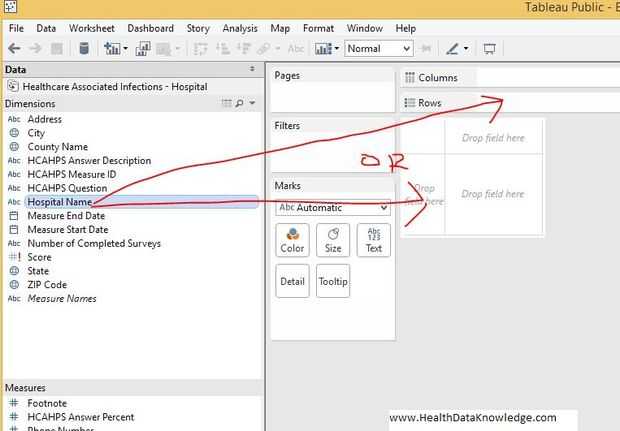
Task: Open the mark type dropdown showing Automatic
Action: [x=333, y=208]
